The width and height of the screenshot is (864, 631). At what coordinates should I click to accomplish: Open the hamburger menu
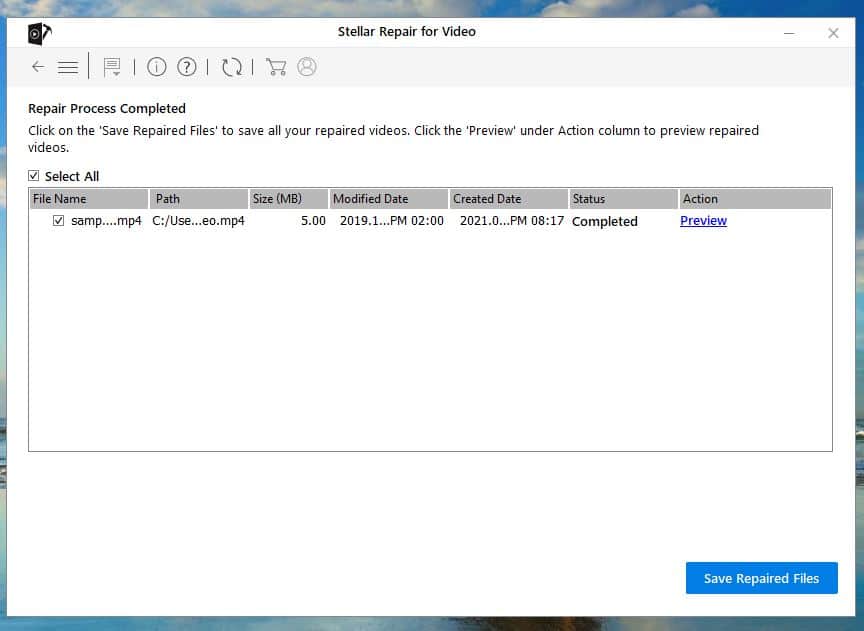(x=68, y=67)
